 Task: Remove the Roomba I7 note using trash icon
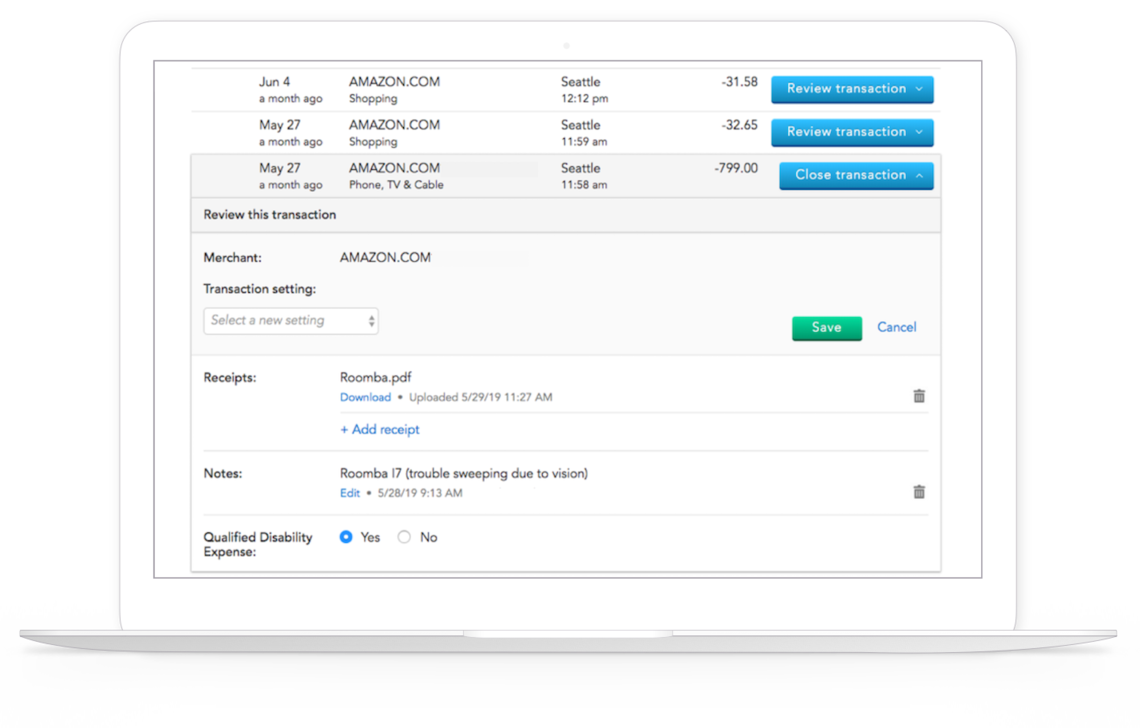919,491
